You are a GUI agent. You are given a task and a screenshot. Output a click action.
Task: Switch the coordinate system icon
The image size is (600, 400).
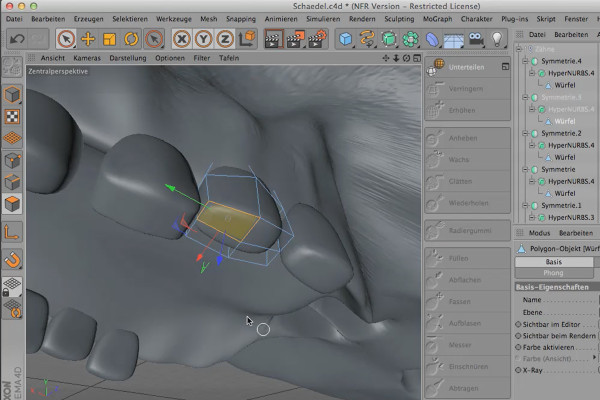click(247, 39)
